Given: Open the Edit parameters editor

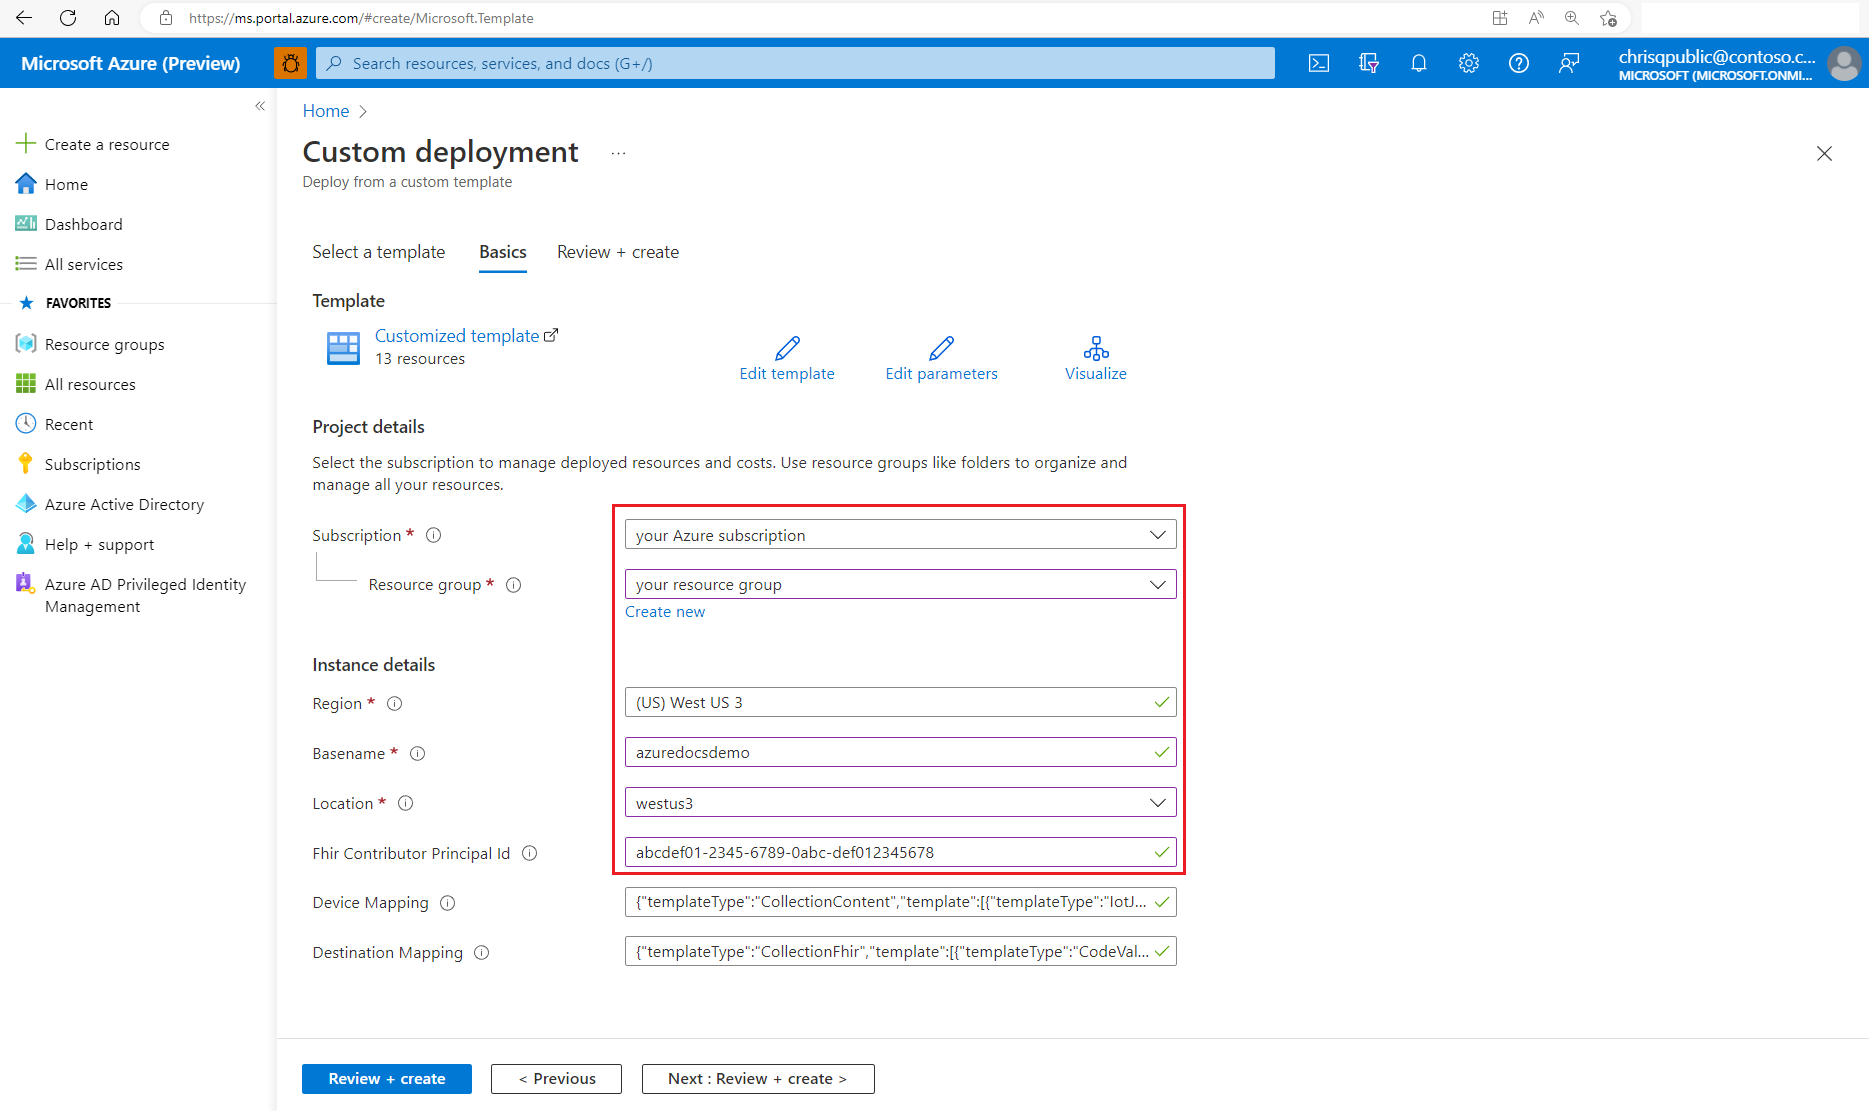Looking at the screenshot, I should [x=940, y=358].
